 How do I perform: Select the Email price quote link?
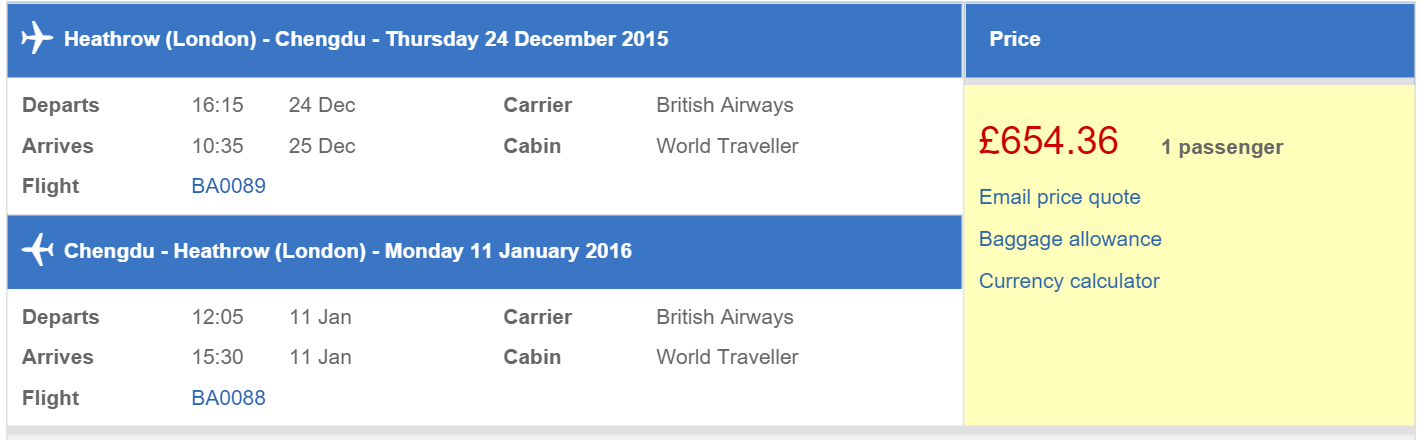click(x=1060, y=197)
